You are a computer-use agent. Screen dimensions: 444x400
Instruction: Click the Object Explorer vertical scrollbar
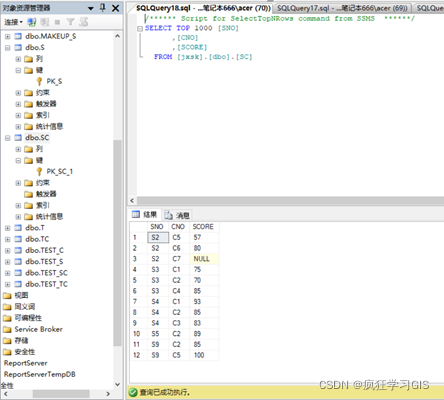pos(117,243)
